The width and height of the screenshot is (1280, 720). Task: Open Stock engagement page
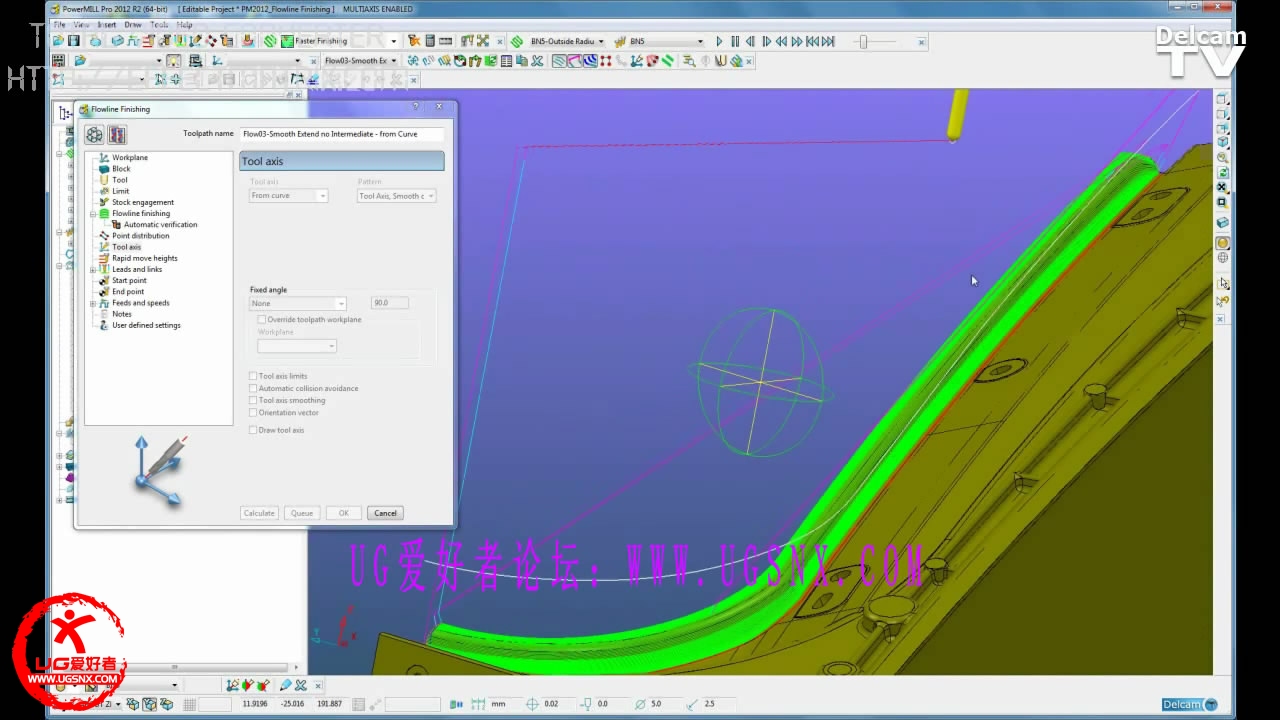coord(143,202)
